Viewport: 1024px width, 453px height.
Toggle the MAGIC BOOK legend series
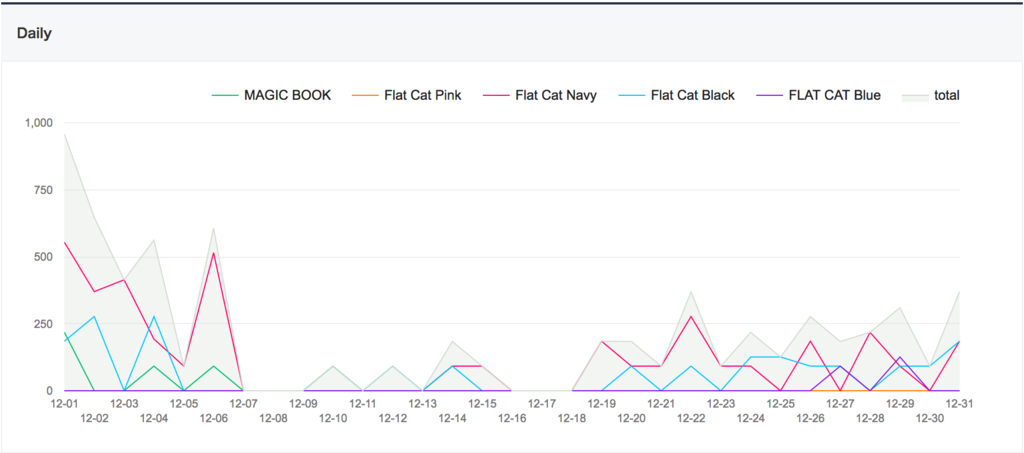click(272, 95)
